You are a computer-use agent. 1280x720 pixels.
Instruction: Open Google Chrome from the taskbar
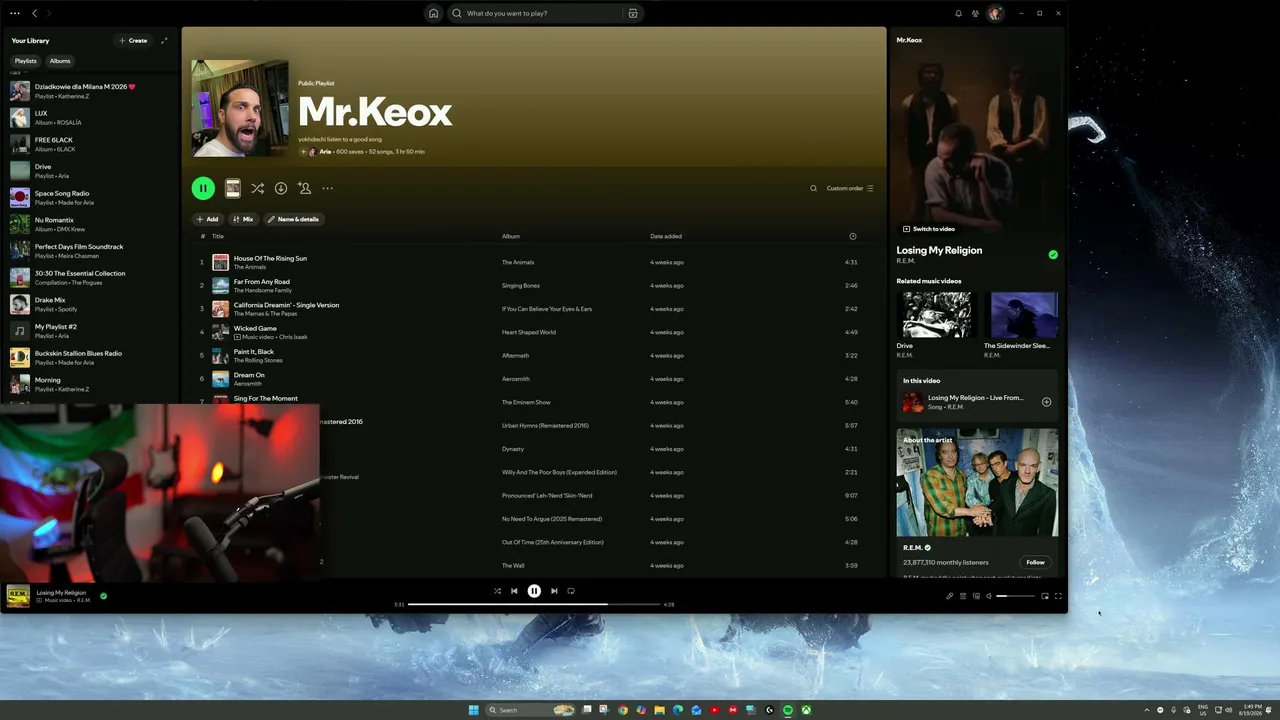623,710
